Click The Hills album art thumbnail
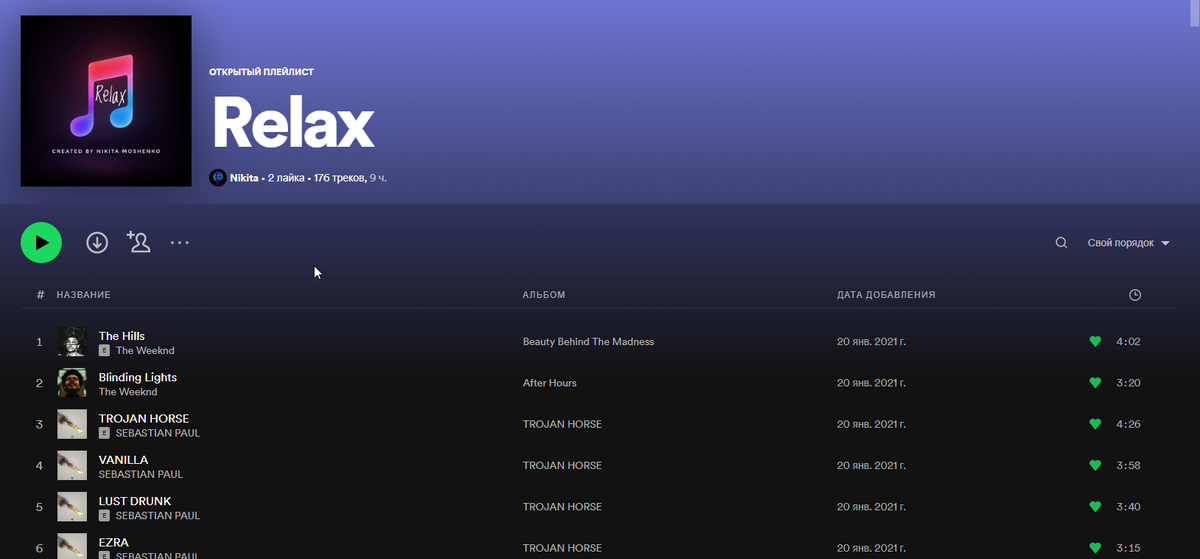This screenshot has width=1200, height=559. point(72,342)
